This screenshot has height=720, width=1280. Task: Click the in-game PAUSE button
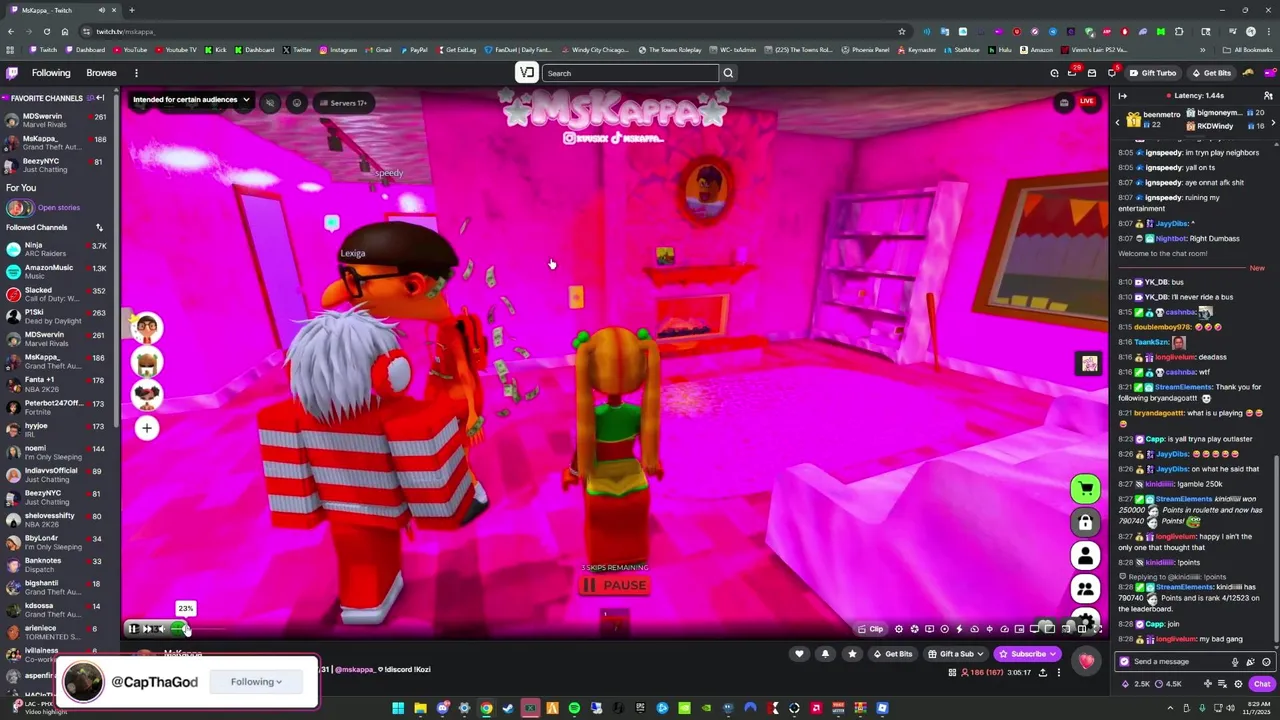click(615, 585)
